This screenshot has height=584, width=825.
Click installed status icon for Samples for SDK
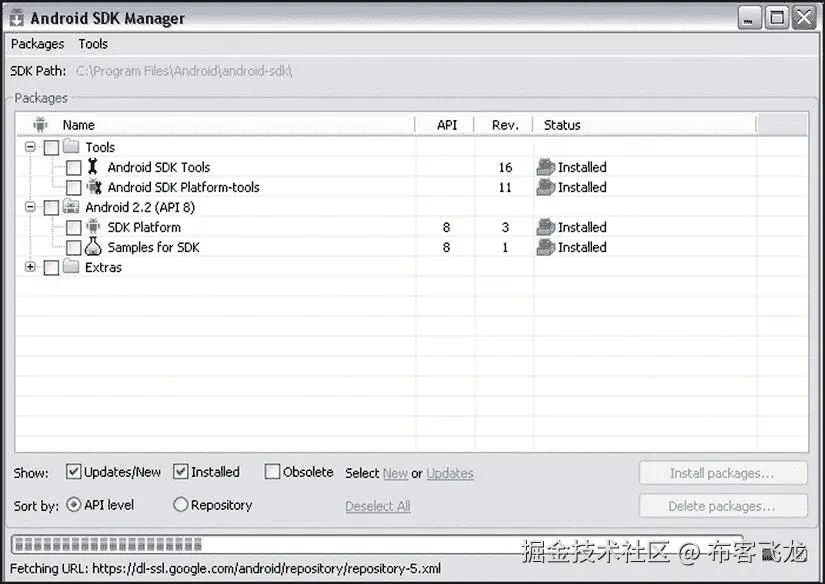click(546, 247)
